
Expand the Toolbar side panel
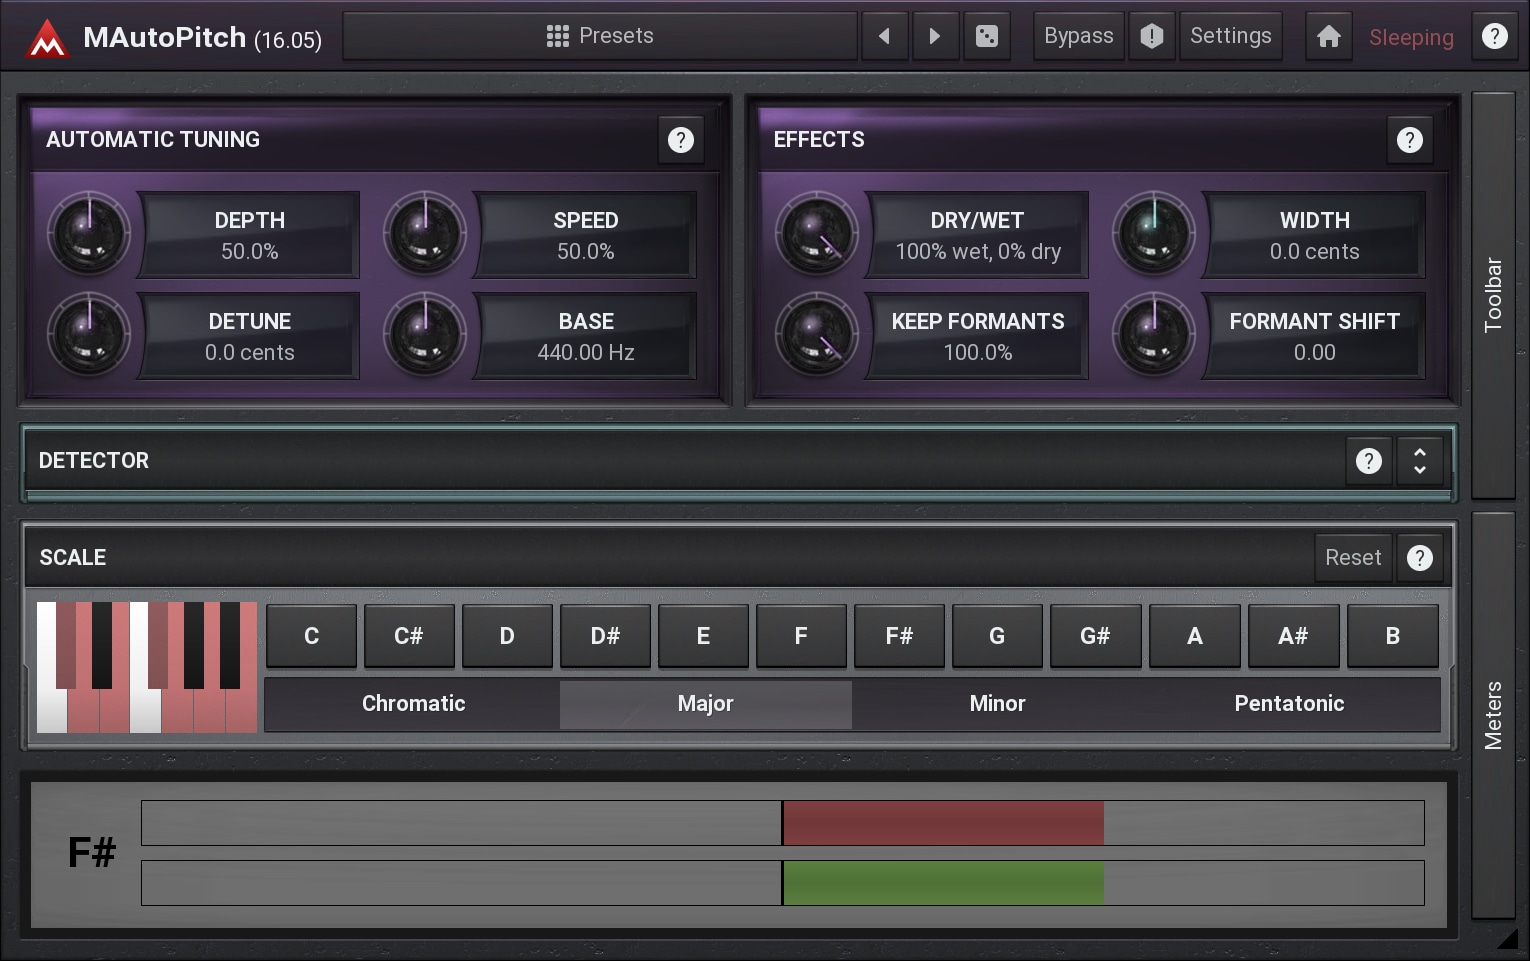coord(1493,295)
